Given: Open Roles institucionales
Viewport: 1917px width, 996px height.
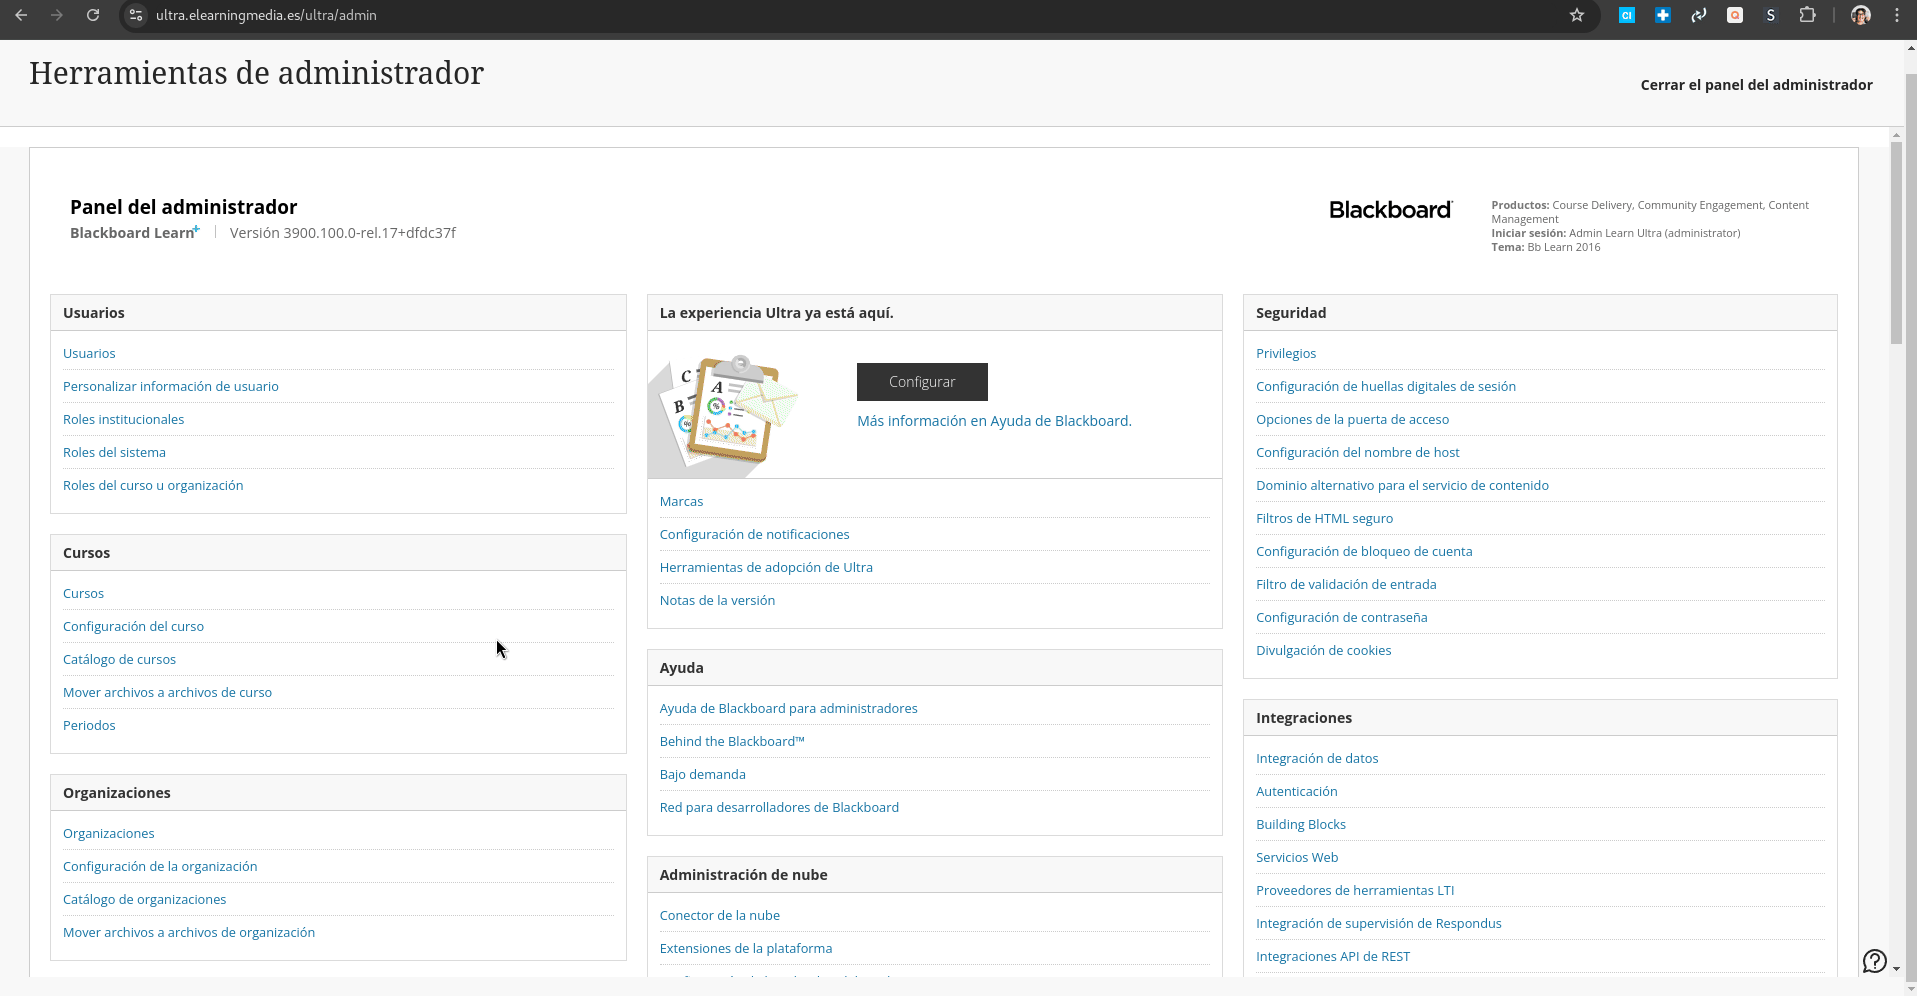Looking at the screenshot, I should click(123, 419).
